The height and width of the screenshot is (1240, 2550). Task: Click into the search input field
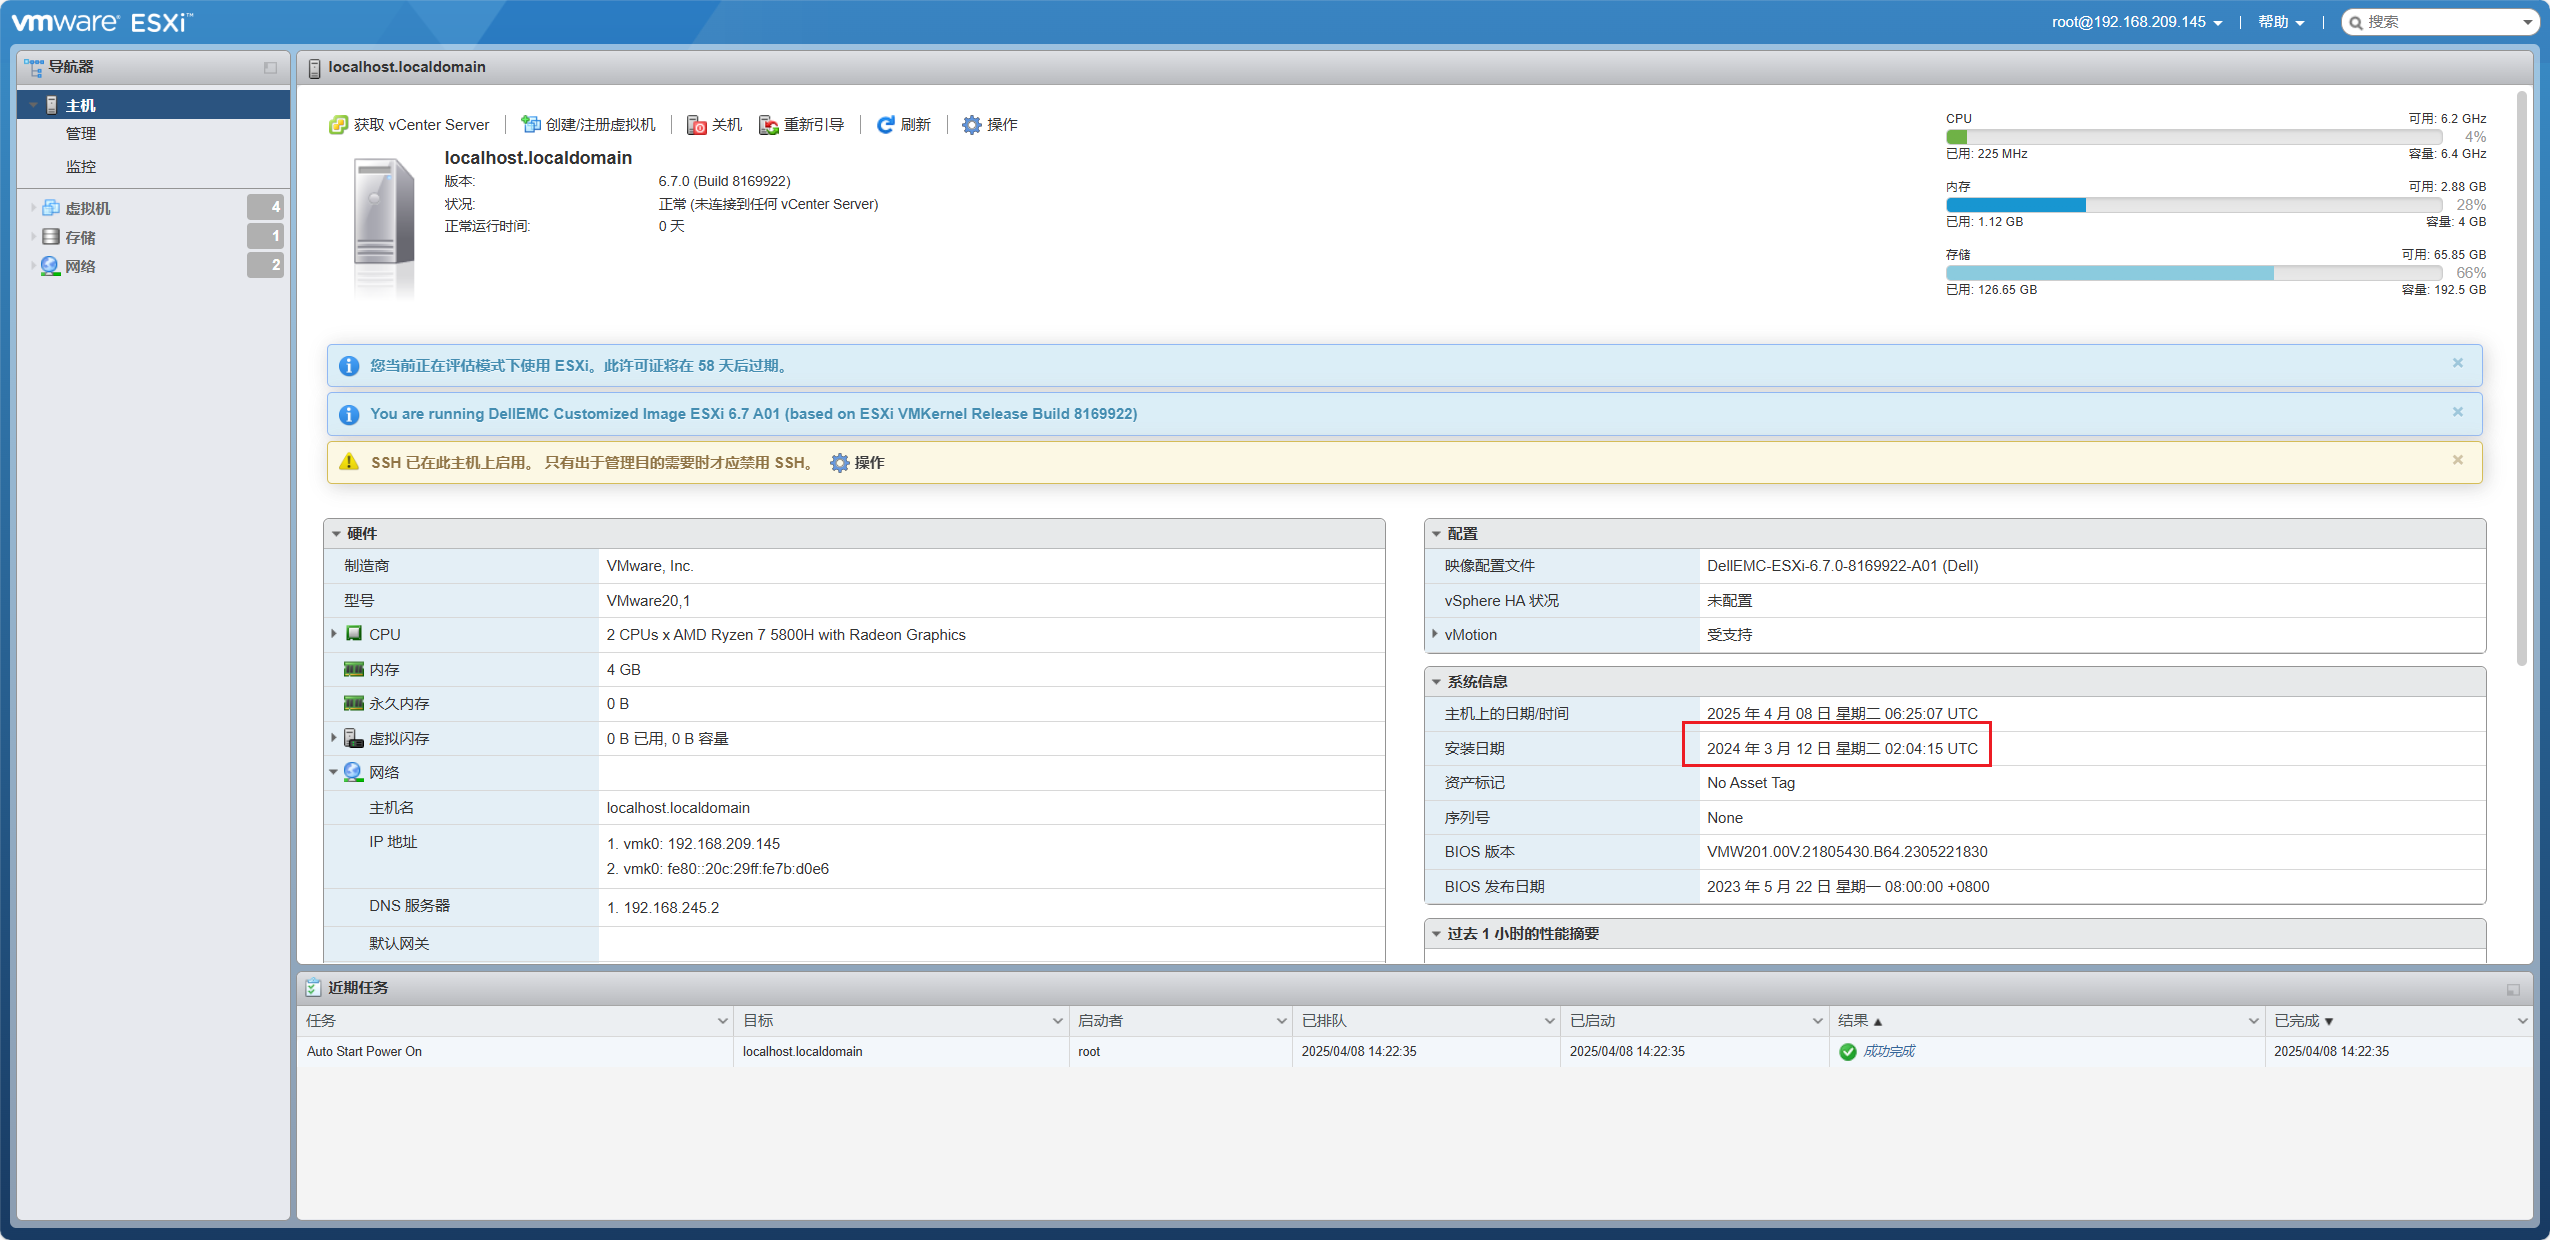2441,22
